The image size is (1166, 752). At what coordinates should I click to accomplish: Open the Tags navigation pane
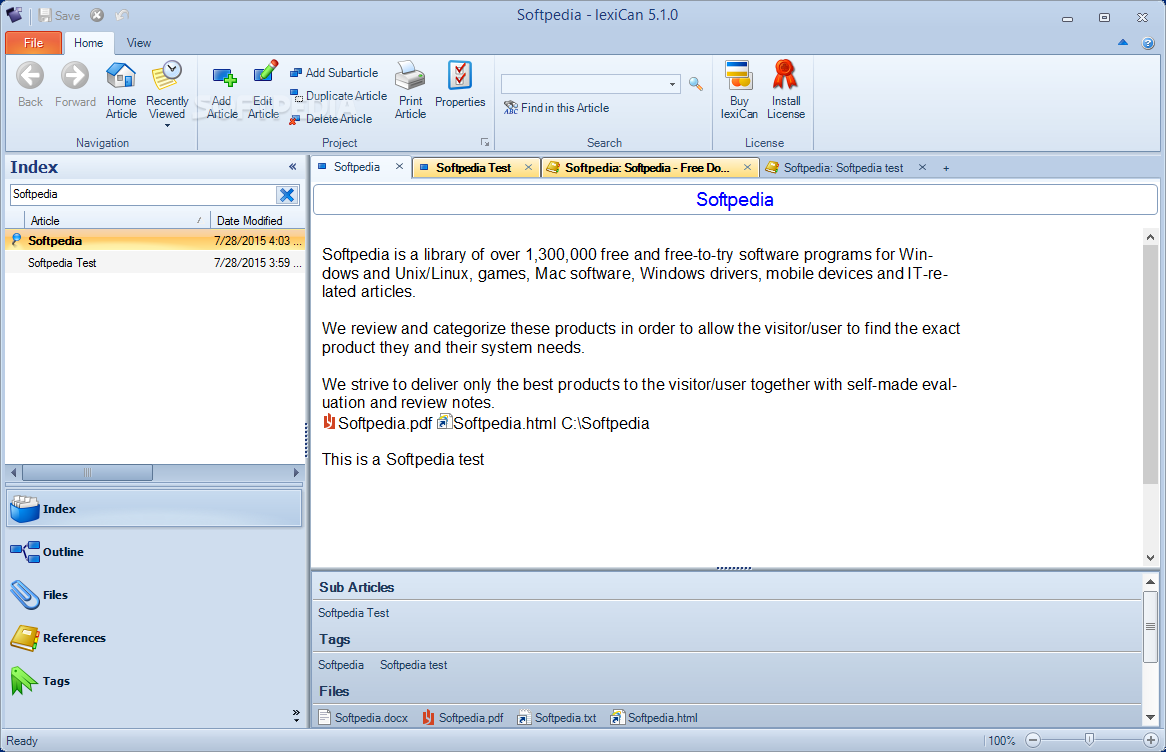pyautogui.click(x=155, y=681)
